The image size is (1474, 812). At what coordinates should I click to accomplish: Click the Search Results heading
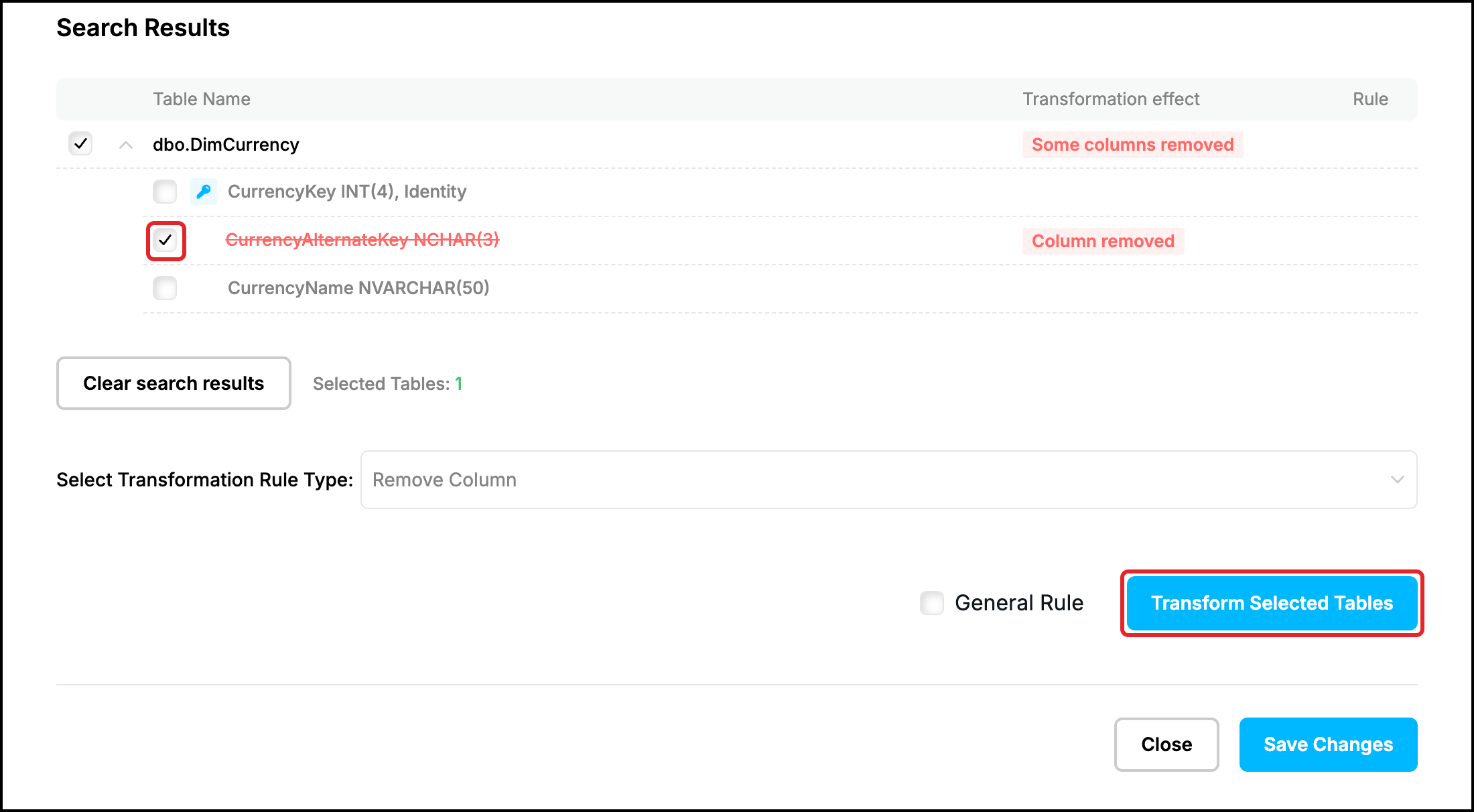[143, 28]
